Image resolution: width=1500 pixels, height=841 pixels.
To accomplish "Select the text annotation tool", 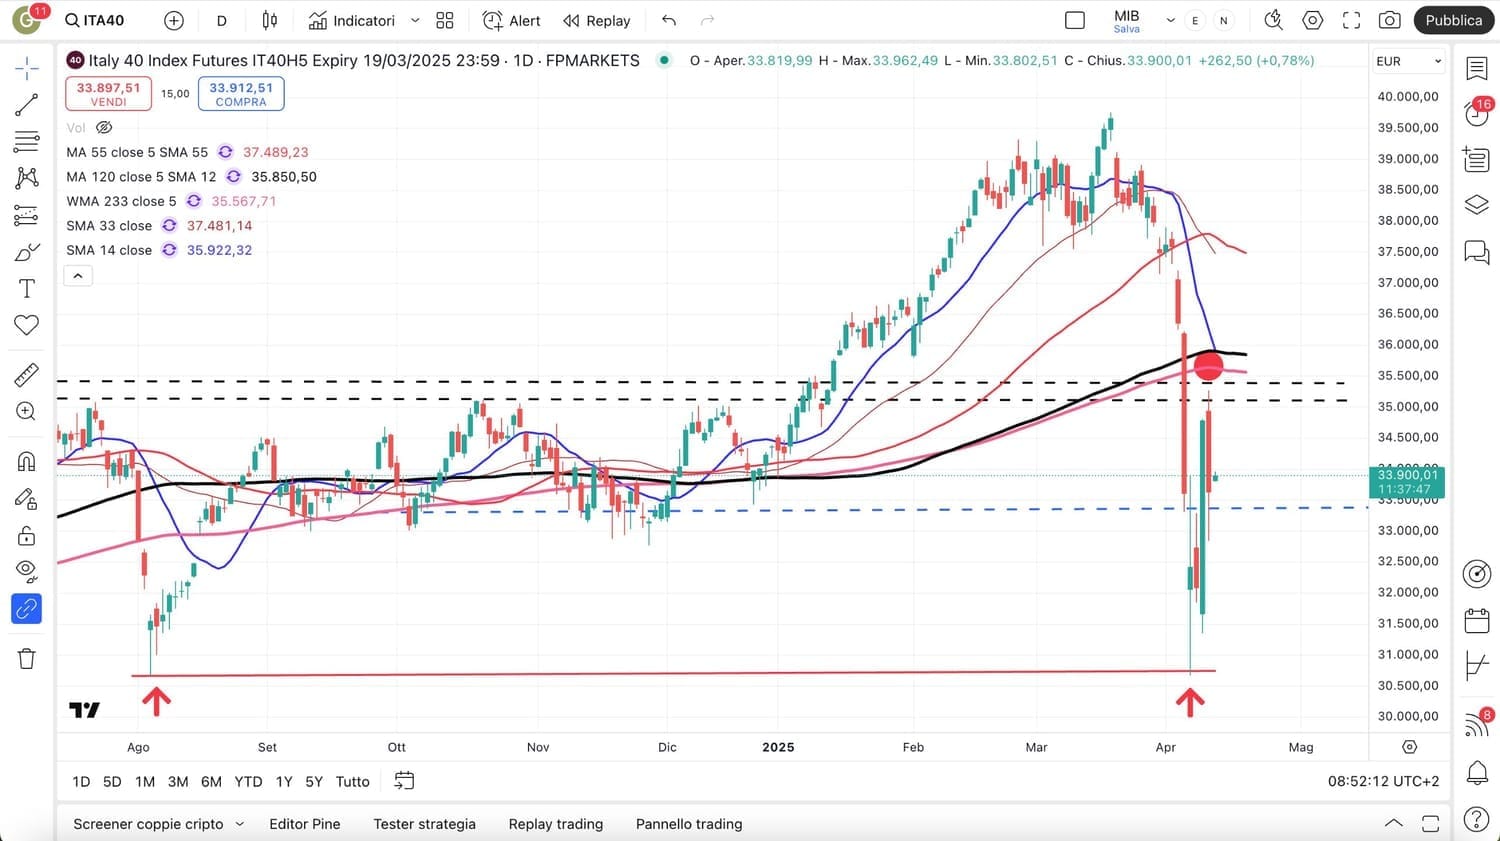I will pos(26,289).
